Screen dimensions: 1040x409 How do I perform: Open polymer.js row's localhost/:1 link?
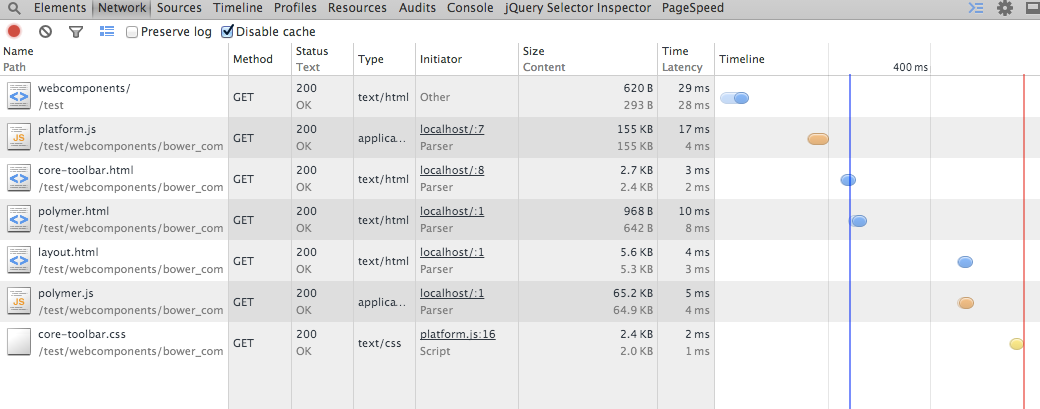[452, 294]
